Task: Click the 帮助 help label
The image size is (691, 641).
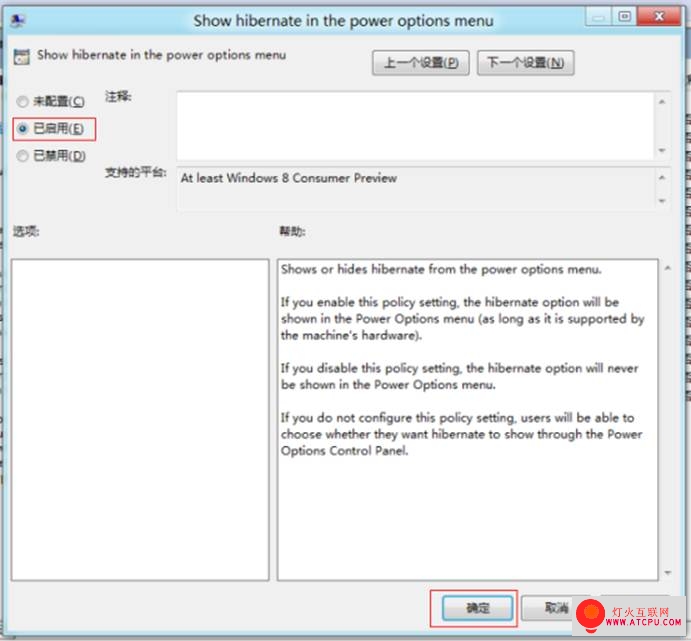Action: (292, 231)
